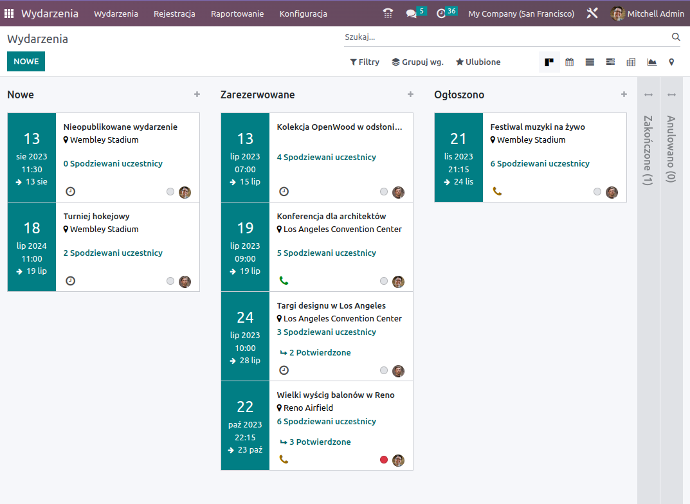Screen dimensions: 690x504
Task: Toggle the kanban state dot on Kolekcja OpenWood
Action: click(384, 191)
